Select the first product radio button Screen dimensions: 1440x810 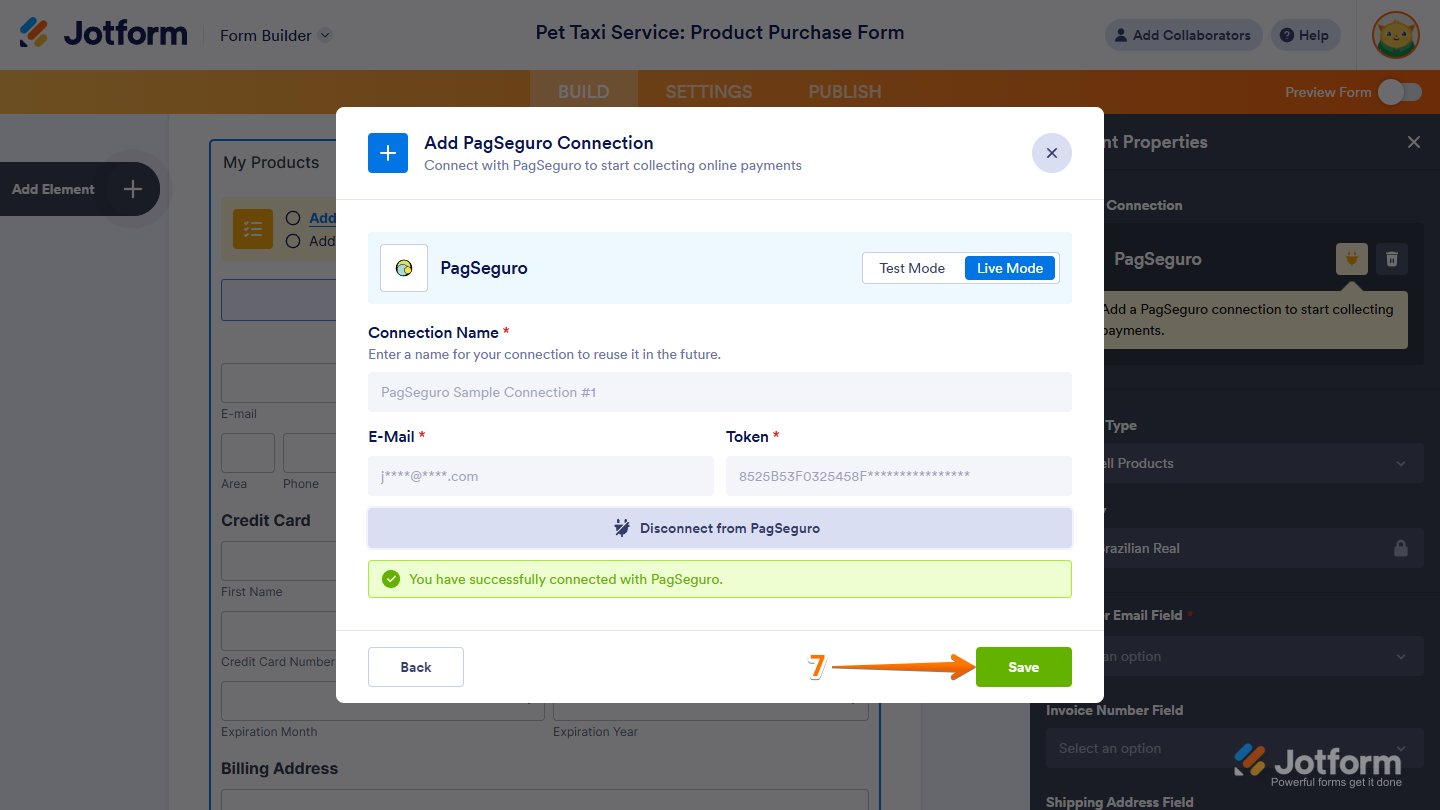293,218
